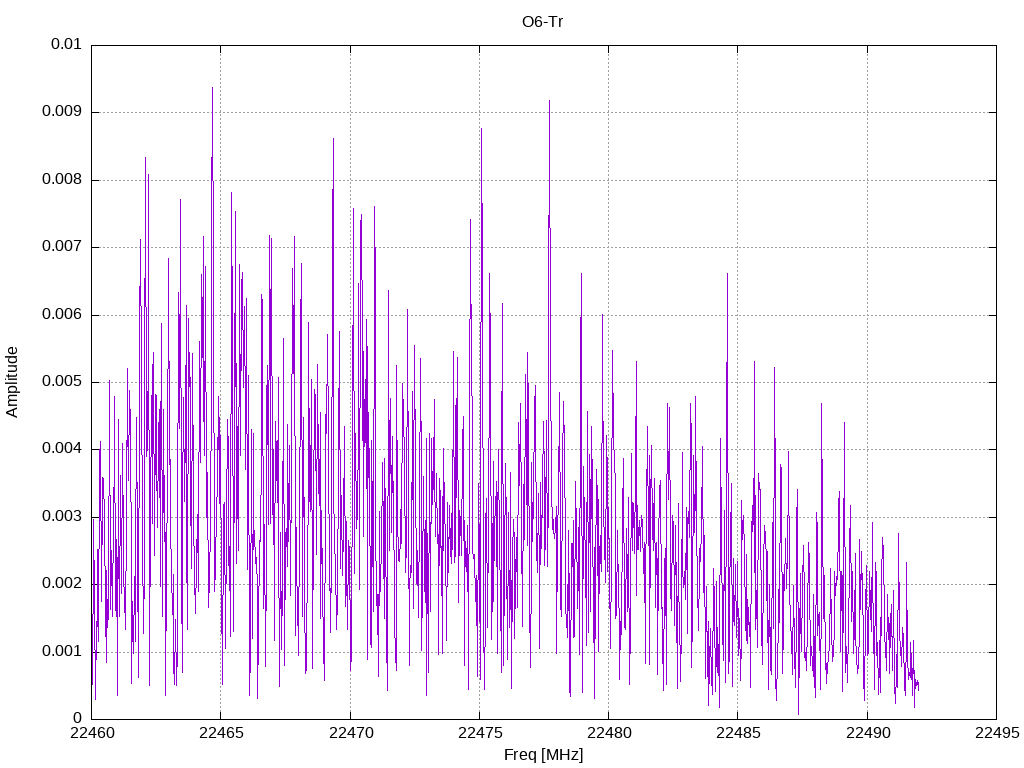Viewport: 1024px width, 768px height.
Task: Click the 0.001 y-axis tick label
Action: [62, 651]
